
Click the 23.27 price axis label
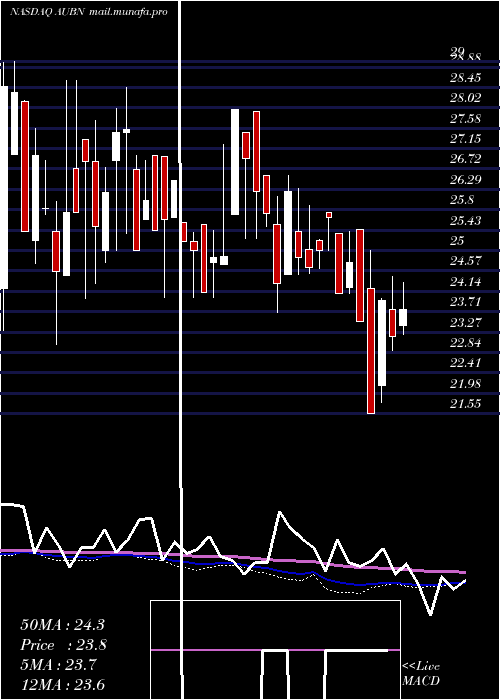click(x=465, y=322)
